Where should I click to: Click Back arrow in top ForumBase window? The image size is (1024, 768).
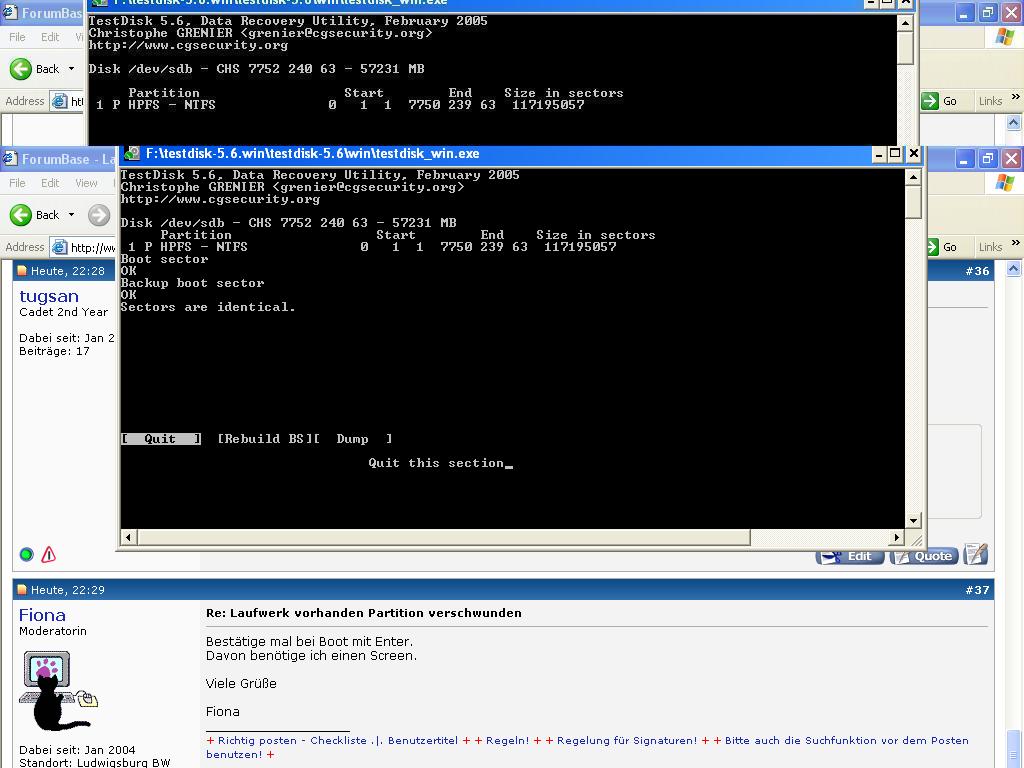(x=21, y=69)
